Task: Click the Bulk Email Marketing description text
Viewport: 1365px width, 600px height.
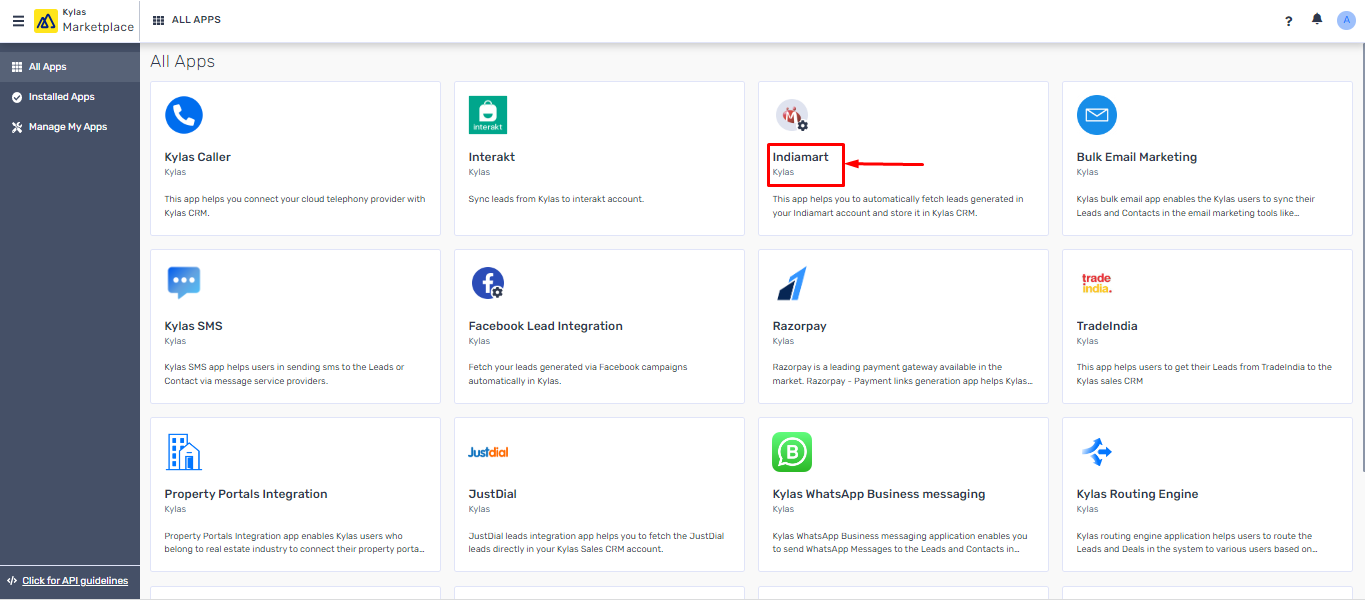Action: [x=1196, y=205]
